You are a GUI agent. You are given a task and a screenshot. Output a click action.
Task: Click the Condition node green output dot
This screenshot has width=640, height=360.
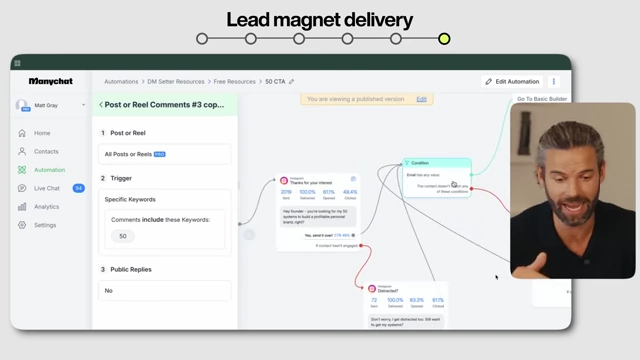[x=471, y=175]
